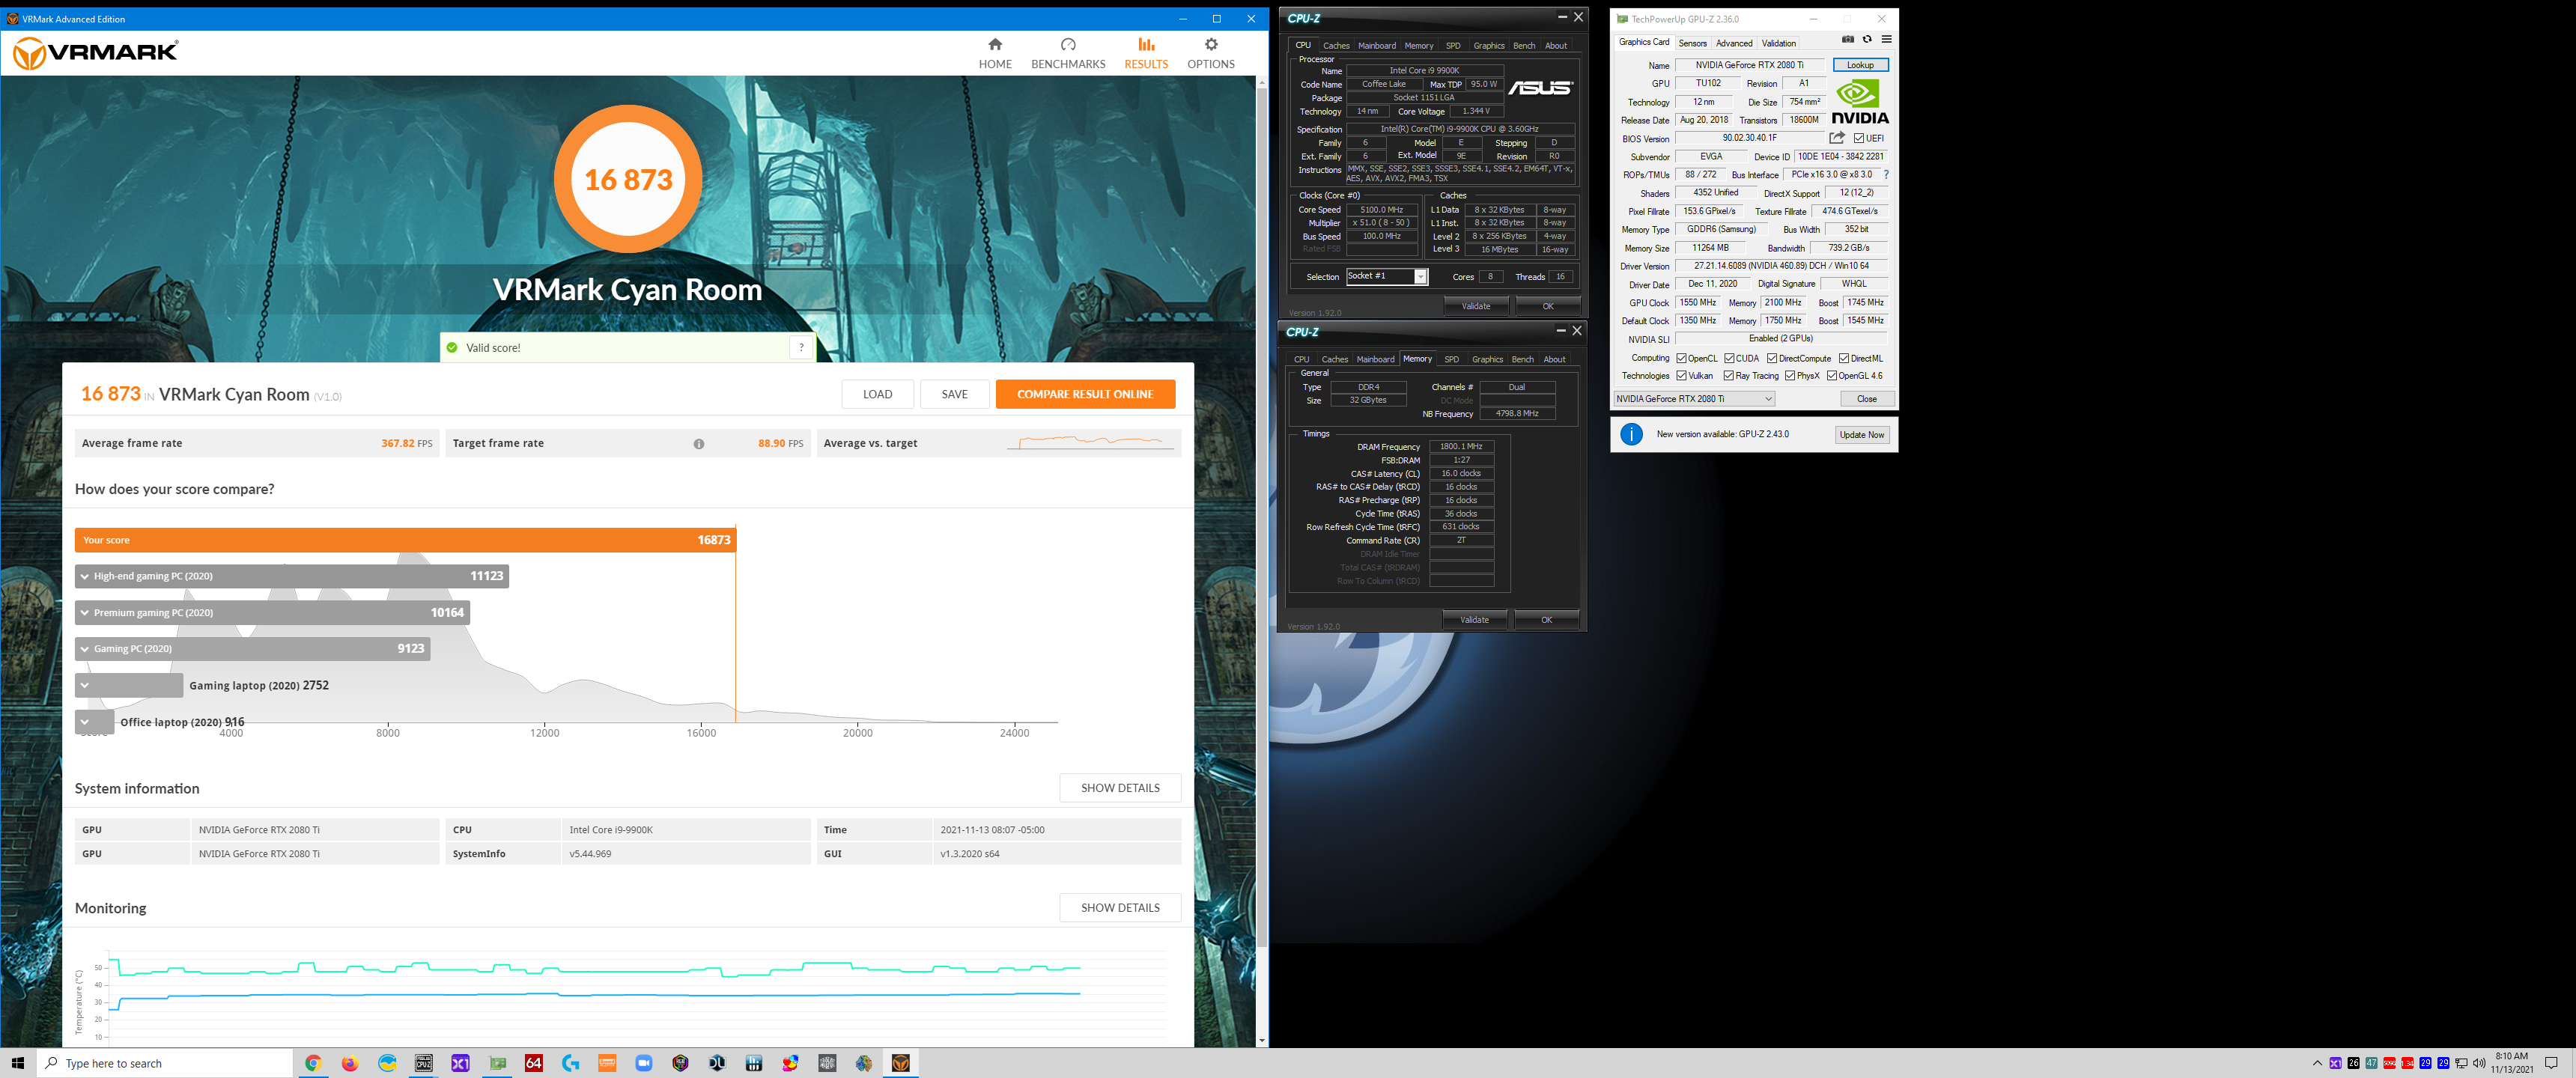Click the CPU-Z taskbar icon
Screen dimensions: 2576x1078
click(424, 1063)
